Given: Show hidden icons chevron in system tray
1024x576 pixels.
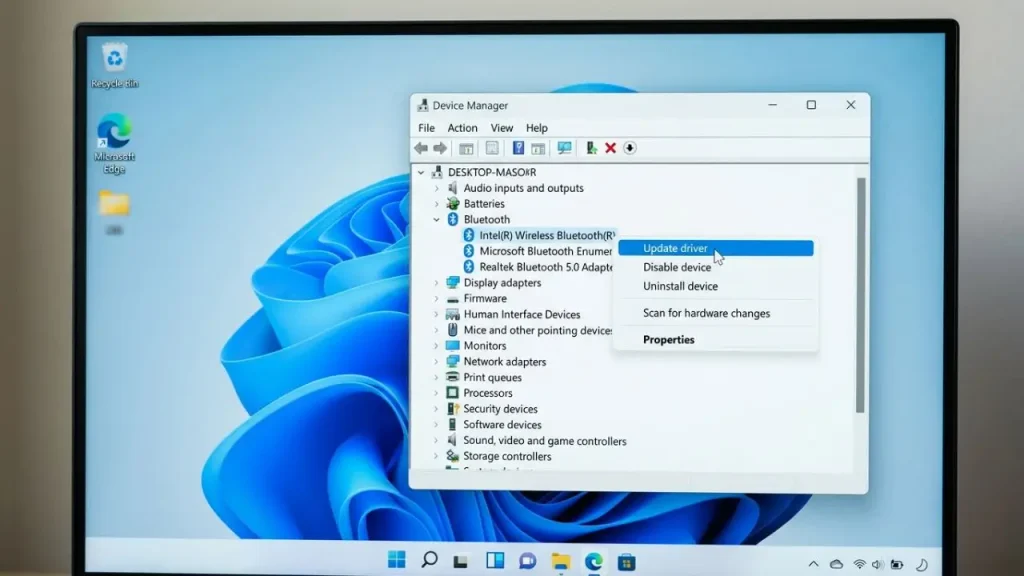Looking at the screenshot, I should (x=813, y=564).
